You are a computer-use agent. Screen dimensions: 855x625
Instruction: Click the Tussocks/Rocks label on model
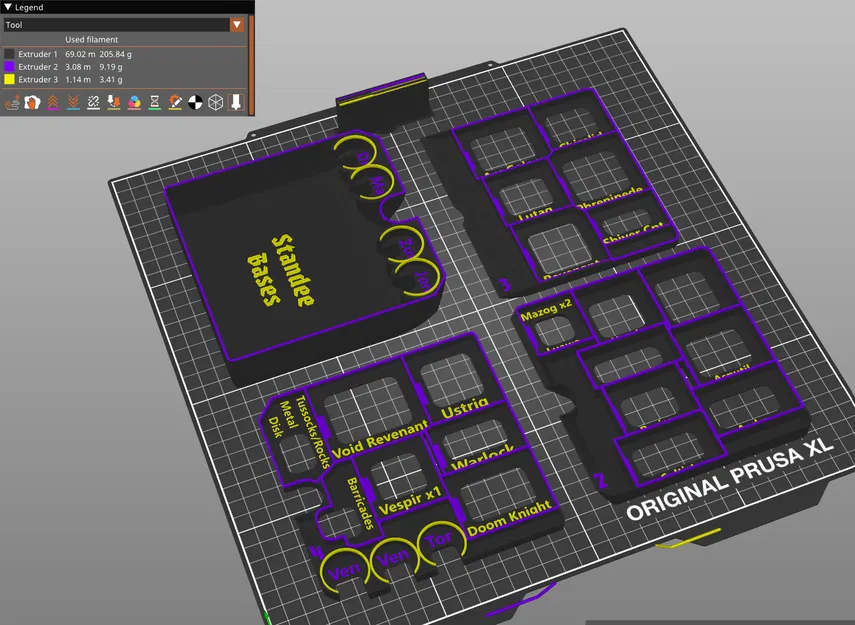tap(313, 432)
